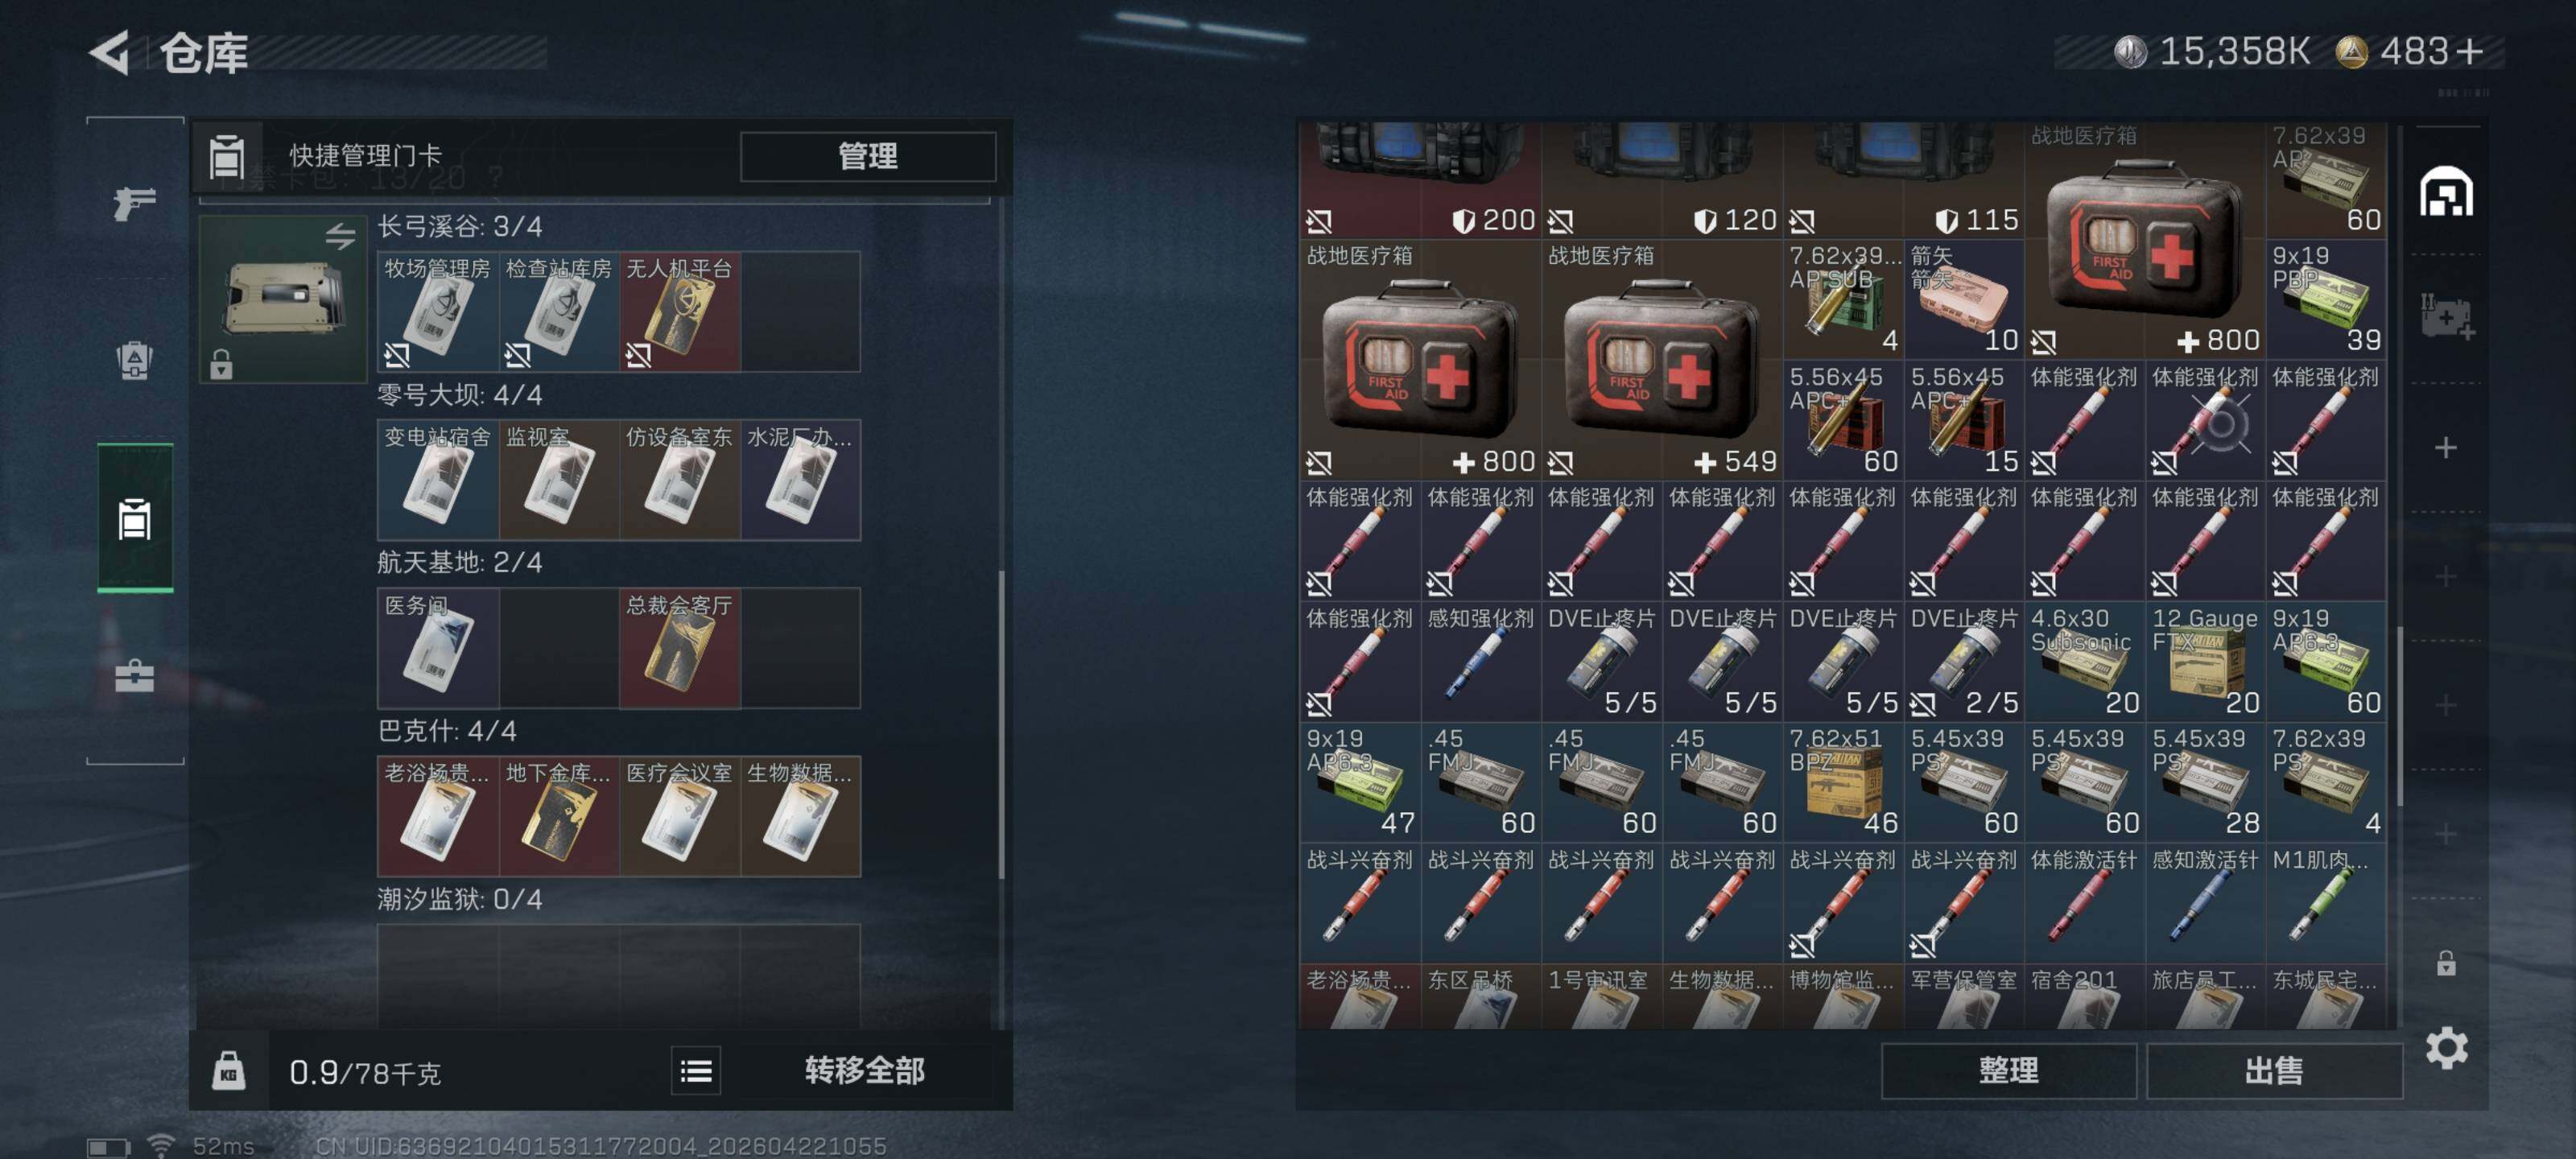
Task: Open the backpack tab in left sidebar
Action: [x=134, y=360]
